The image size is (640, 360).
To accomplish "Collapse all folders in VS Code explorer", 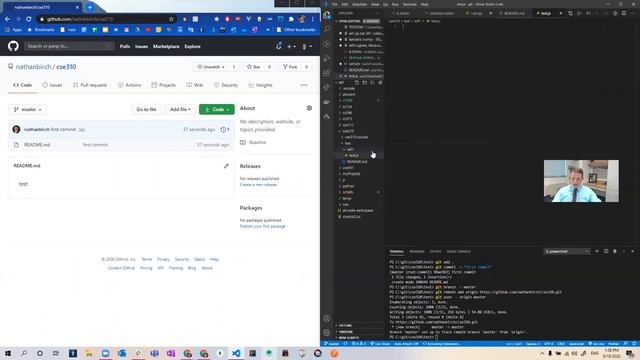I will (x=380, y=82).
